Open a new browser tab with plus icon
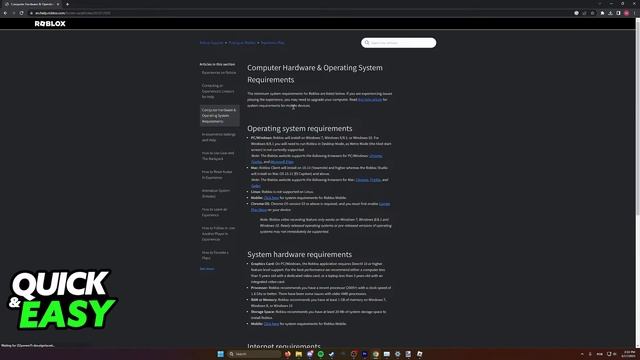 (67, 4)
